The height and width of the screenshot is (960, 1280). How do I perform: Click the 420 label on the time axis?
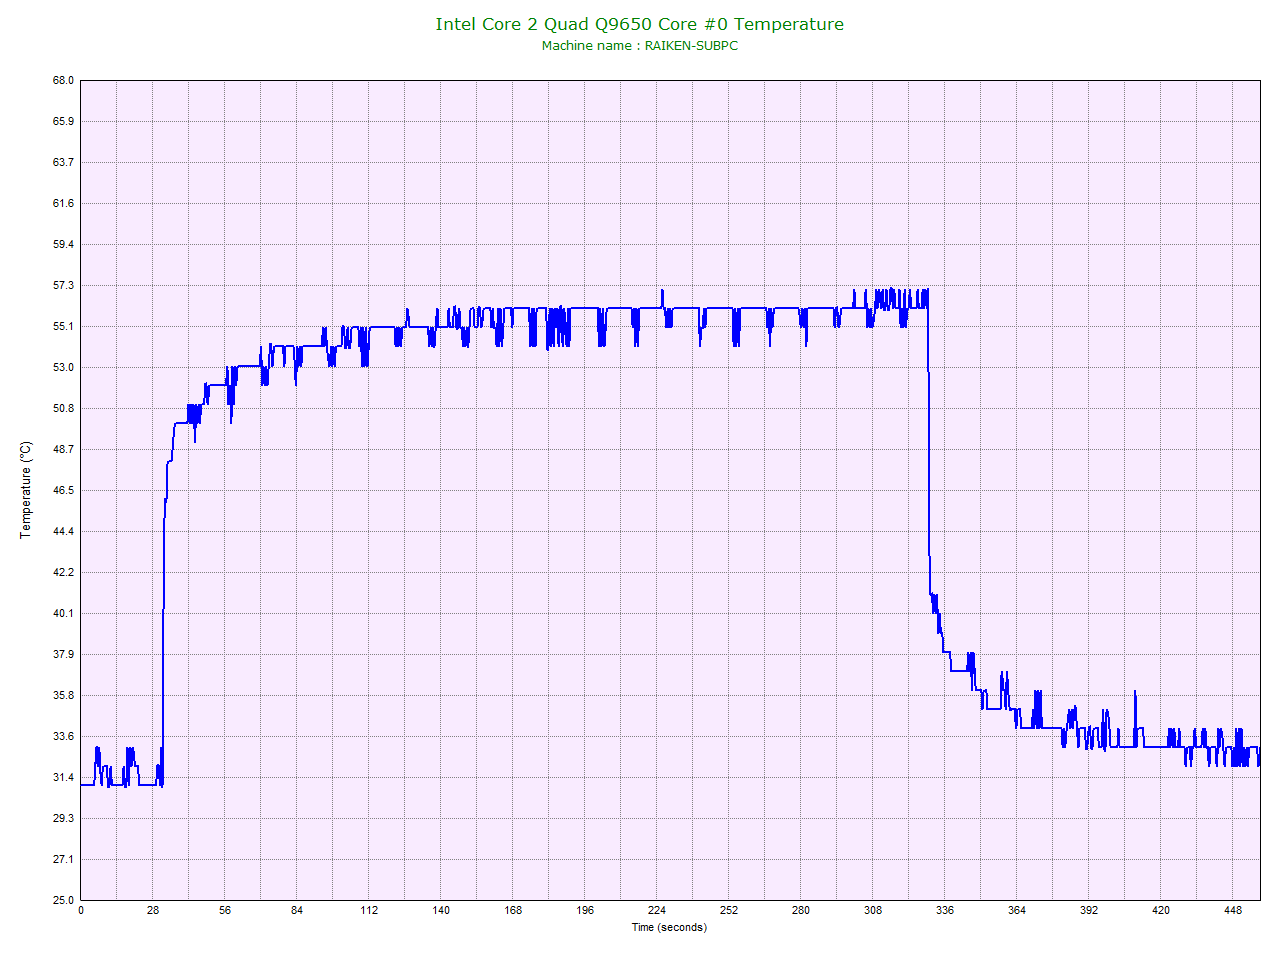(x=1161, y=910)
